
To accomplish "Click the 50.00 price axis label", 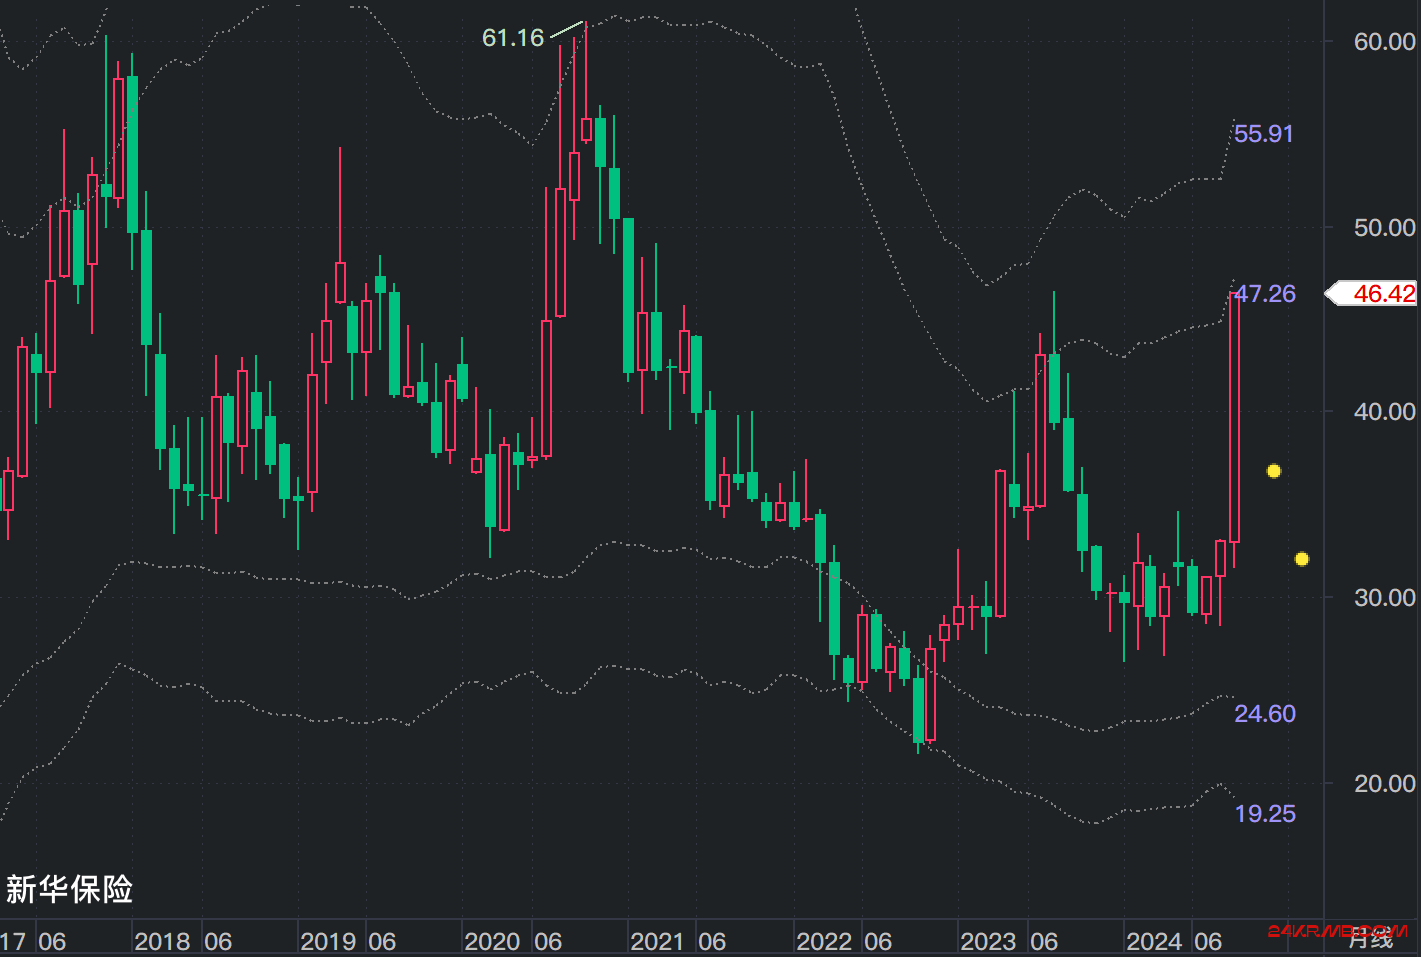I will pos(1385,228).
